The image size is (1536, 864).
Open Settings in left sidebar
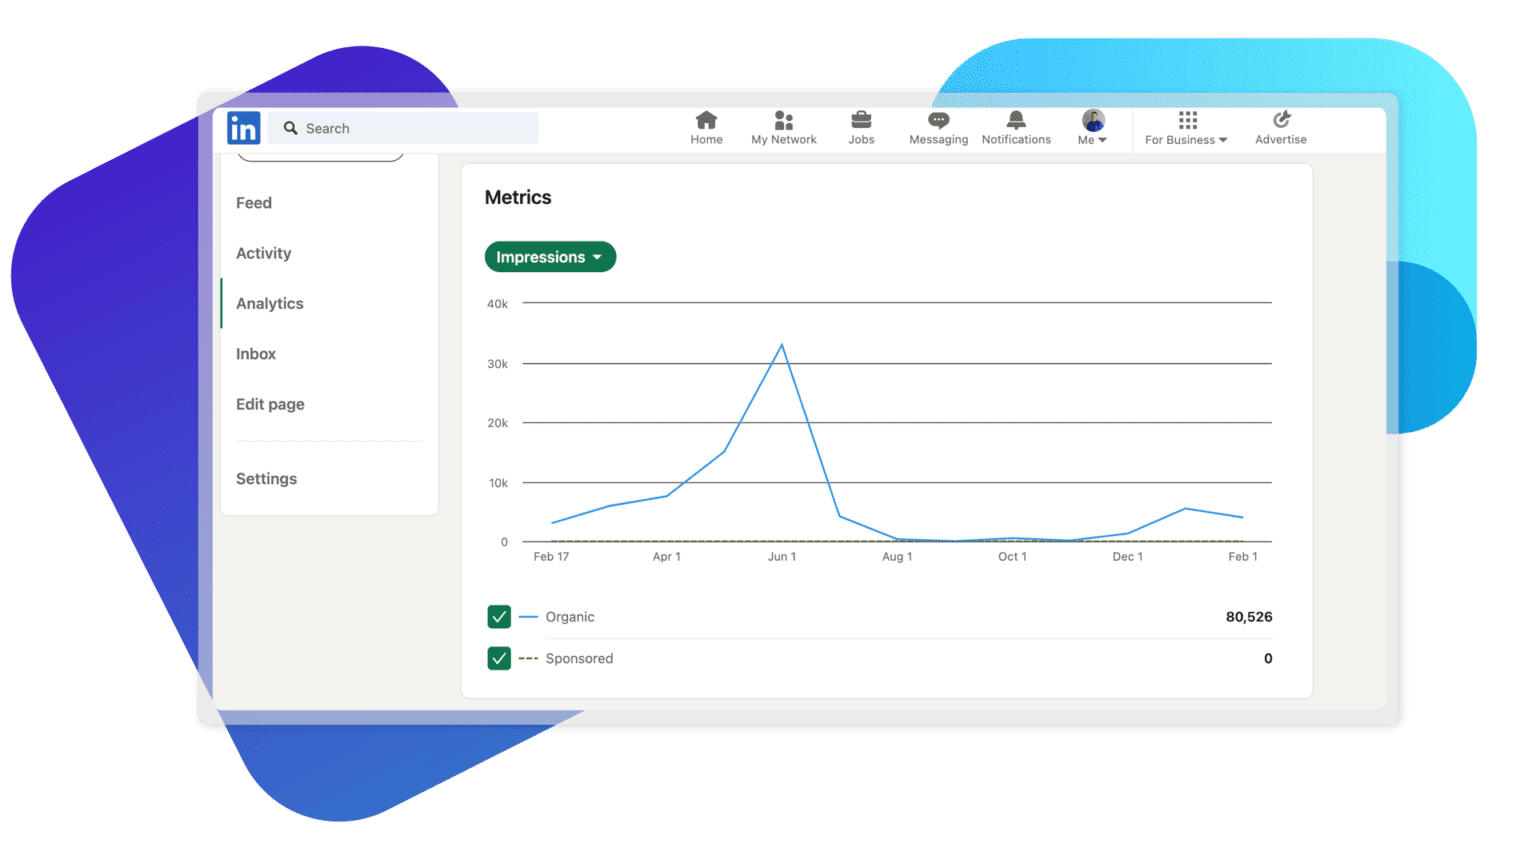click(266, 479)
